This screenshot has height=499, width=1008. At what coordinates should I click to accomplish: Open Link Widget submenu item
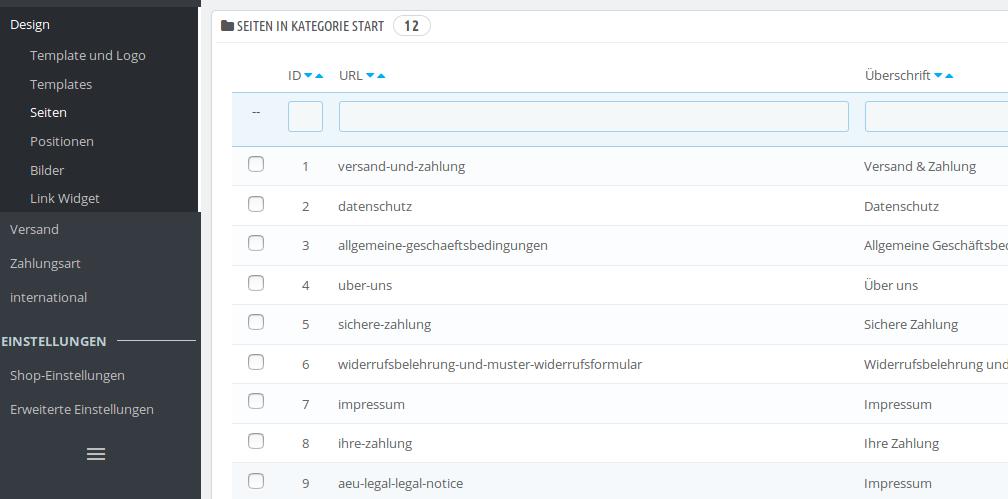(65, 199)
